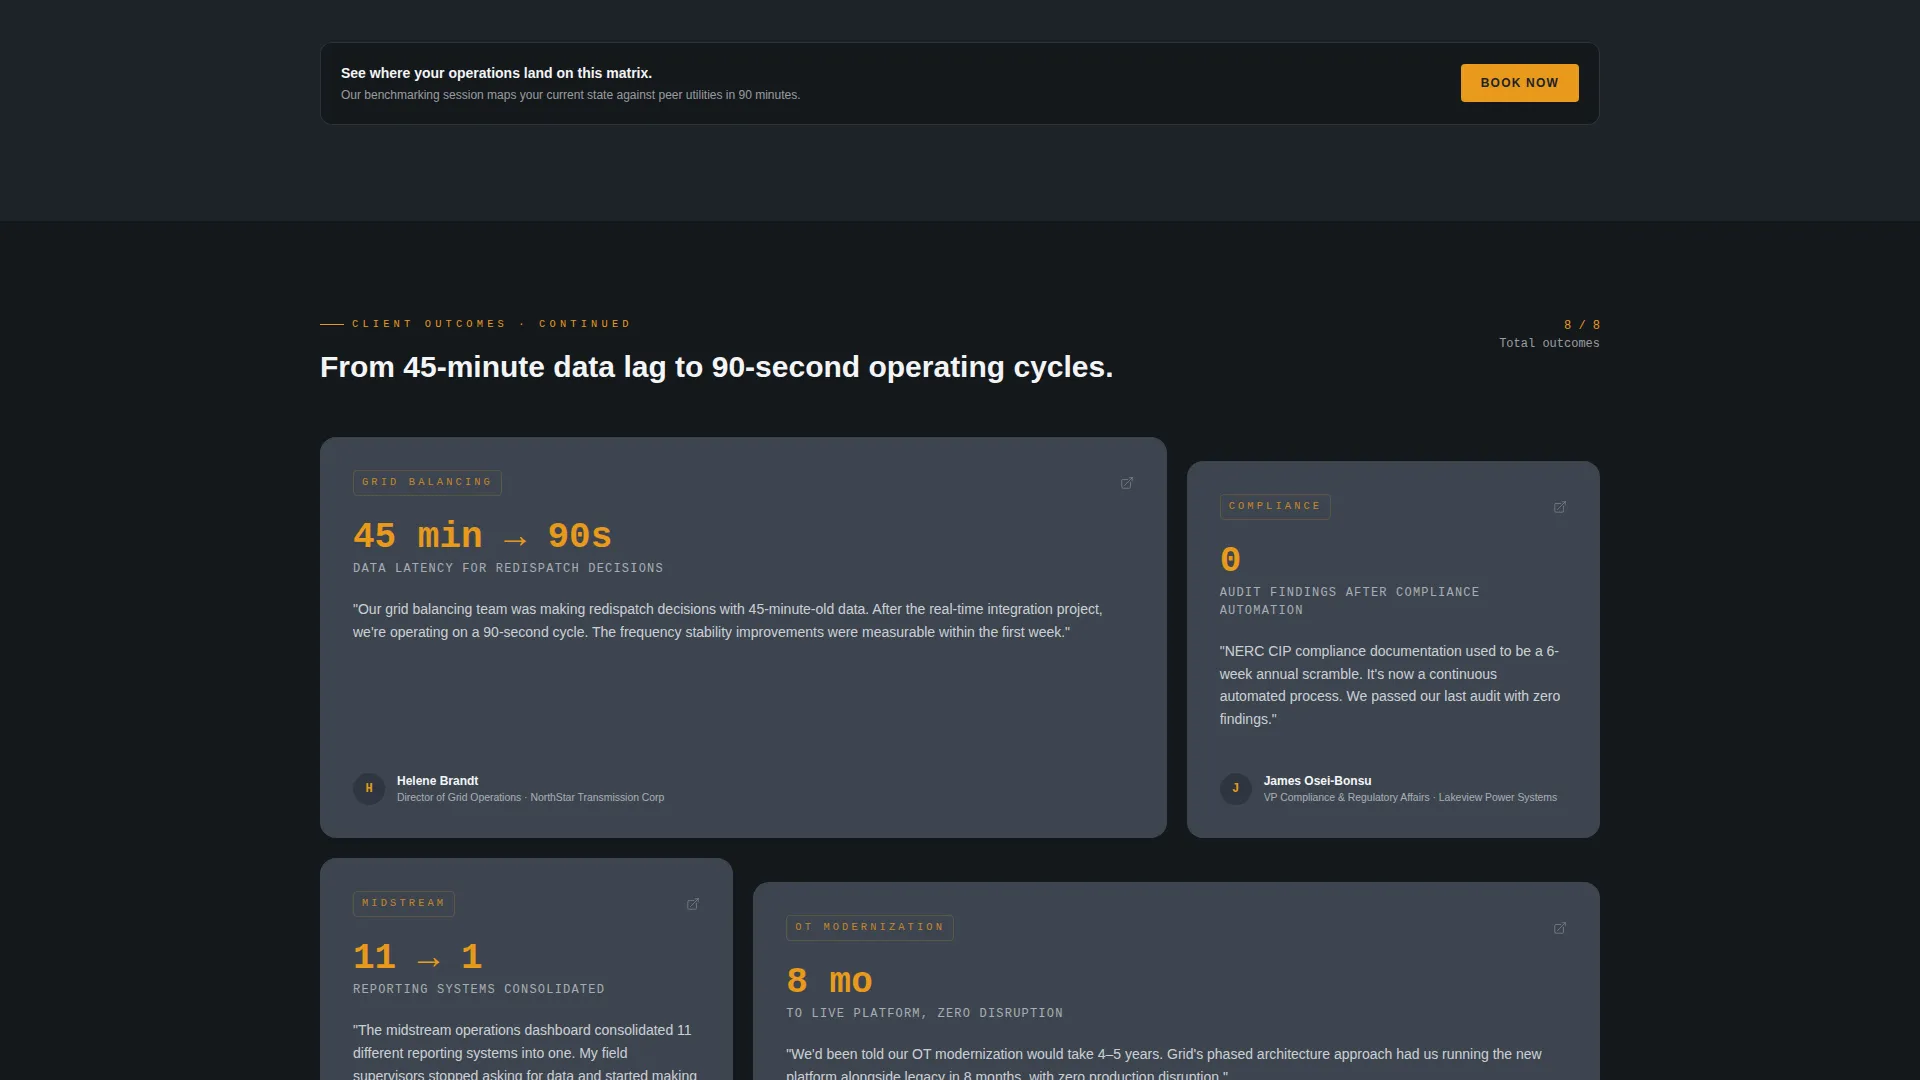Click the headline about 45-minute data lag
The width and height of the screenshot is (1920, 1080).
click(716, 367)
